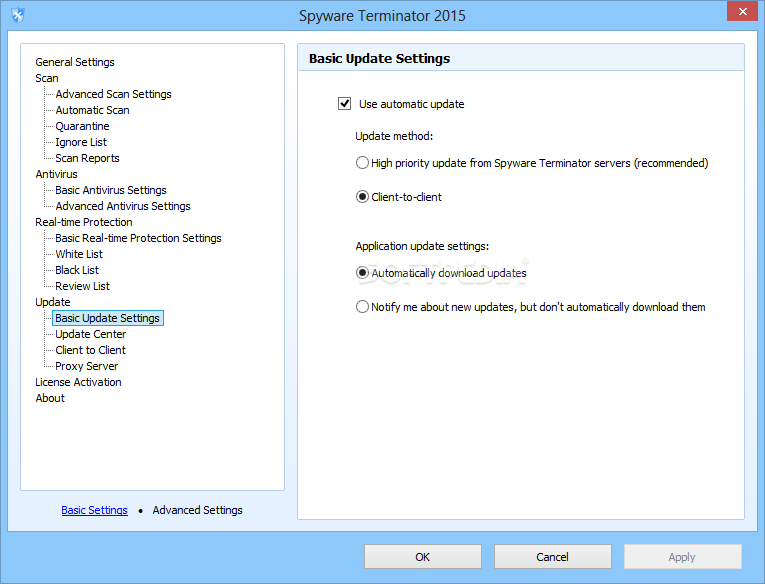Select the Real-time Protection node

(83, 222)
